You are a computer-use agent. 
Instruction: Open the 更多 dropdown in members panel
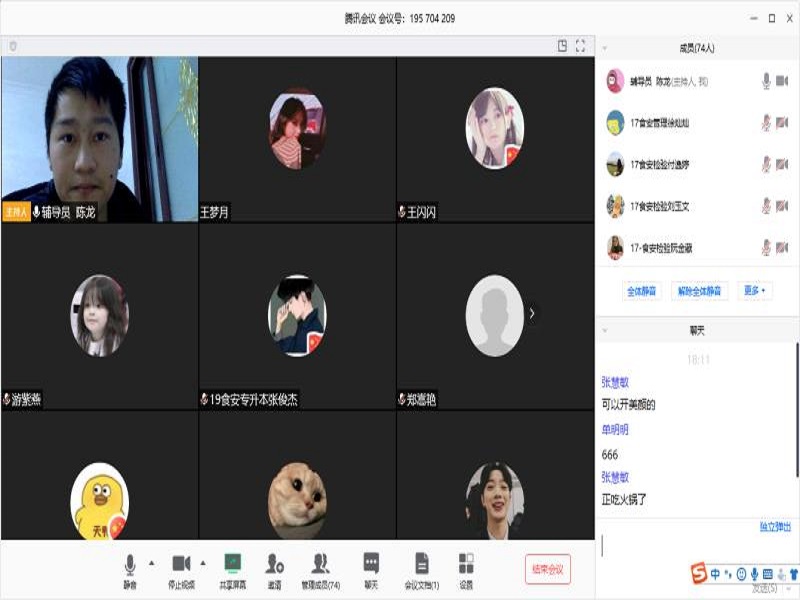(x=755, y=291)
